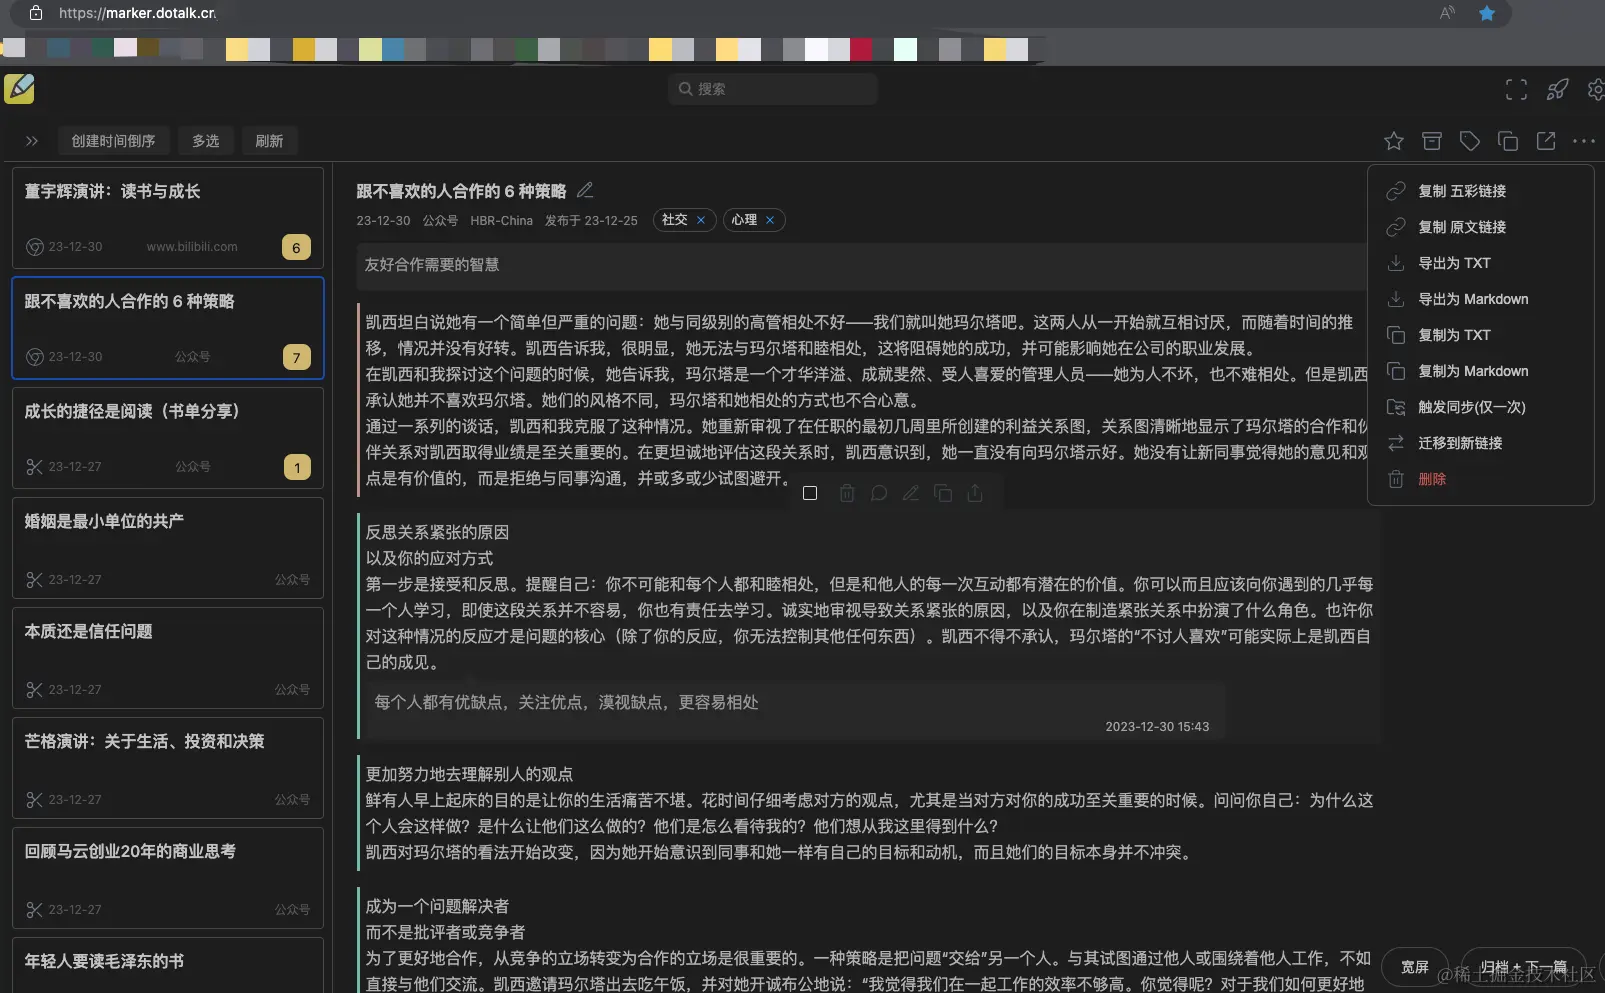The width and height of the screenshot is (1605, 993).
Task: Remove the 社交 tag
Action: [701, 220]
